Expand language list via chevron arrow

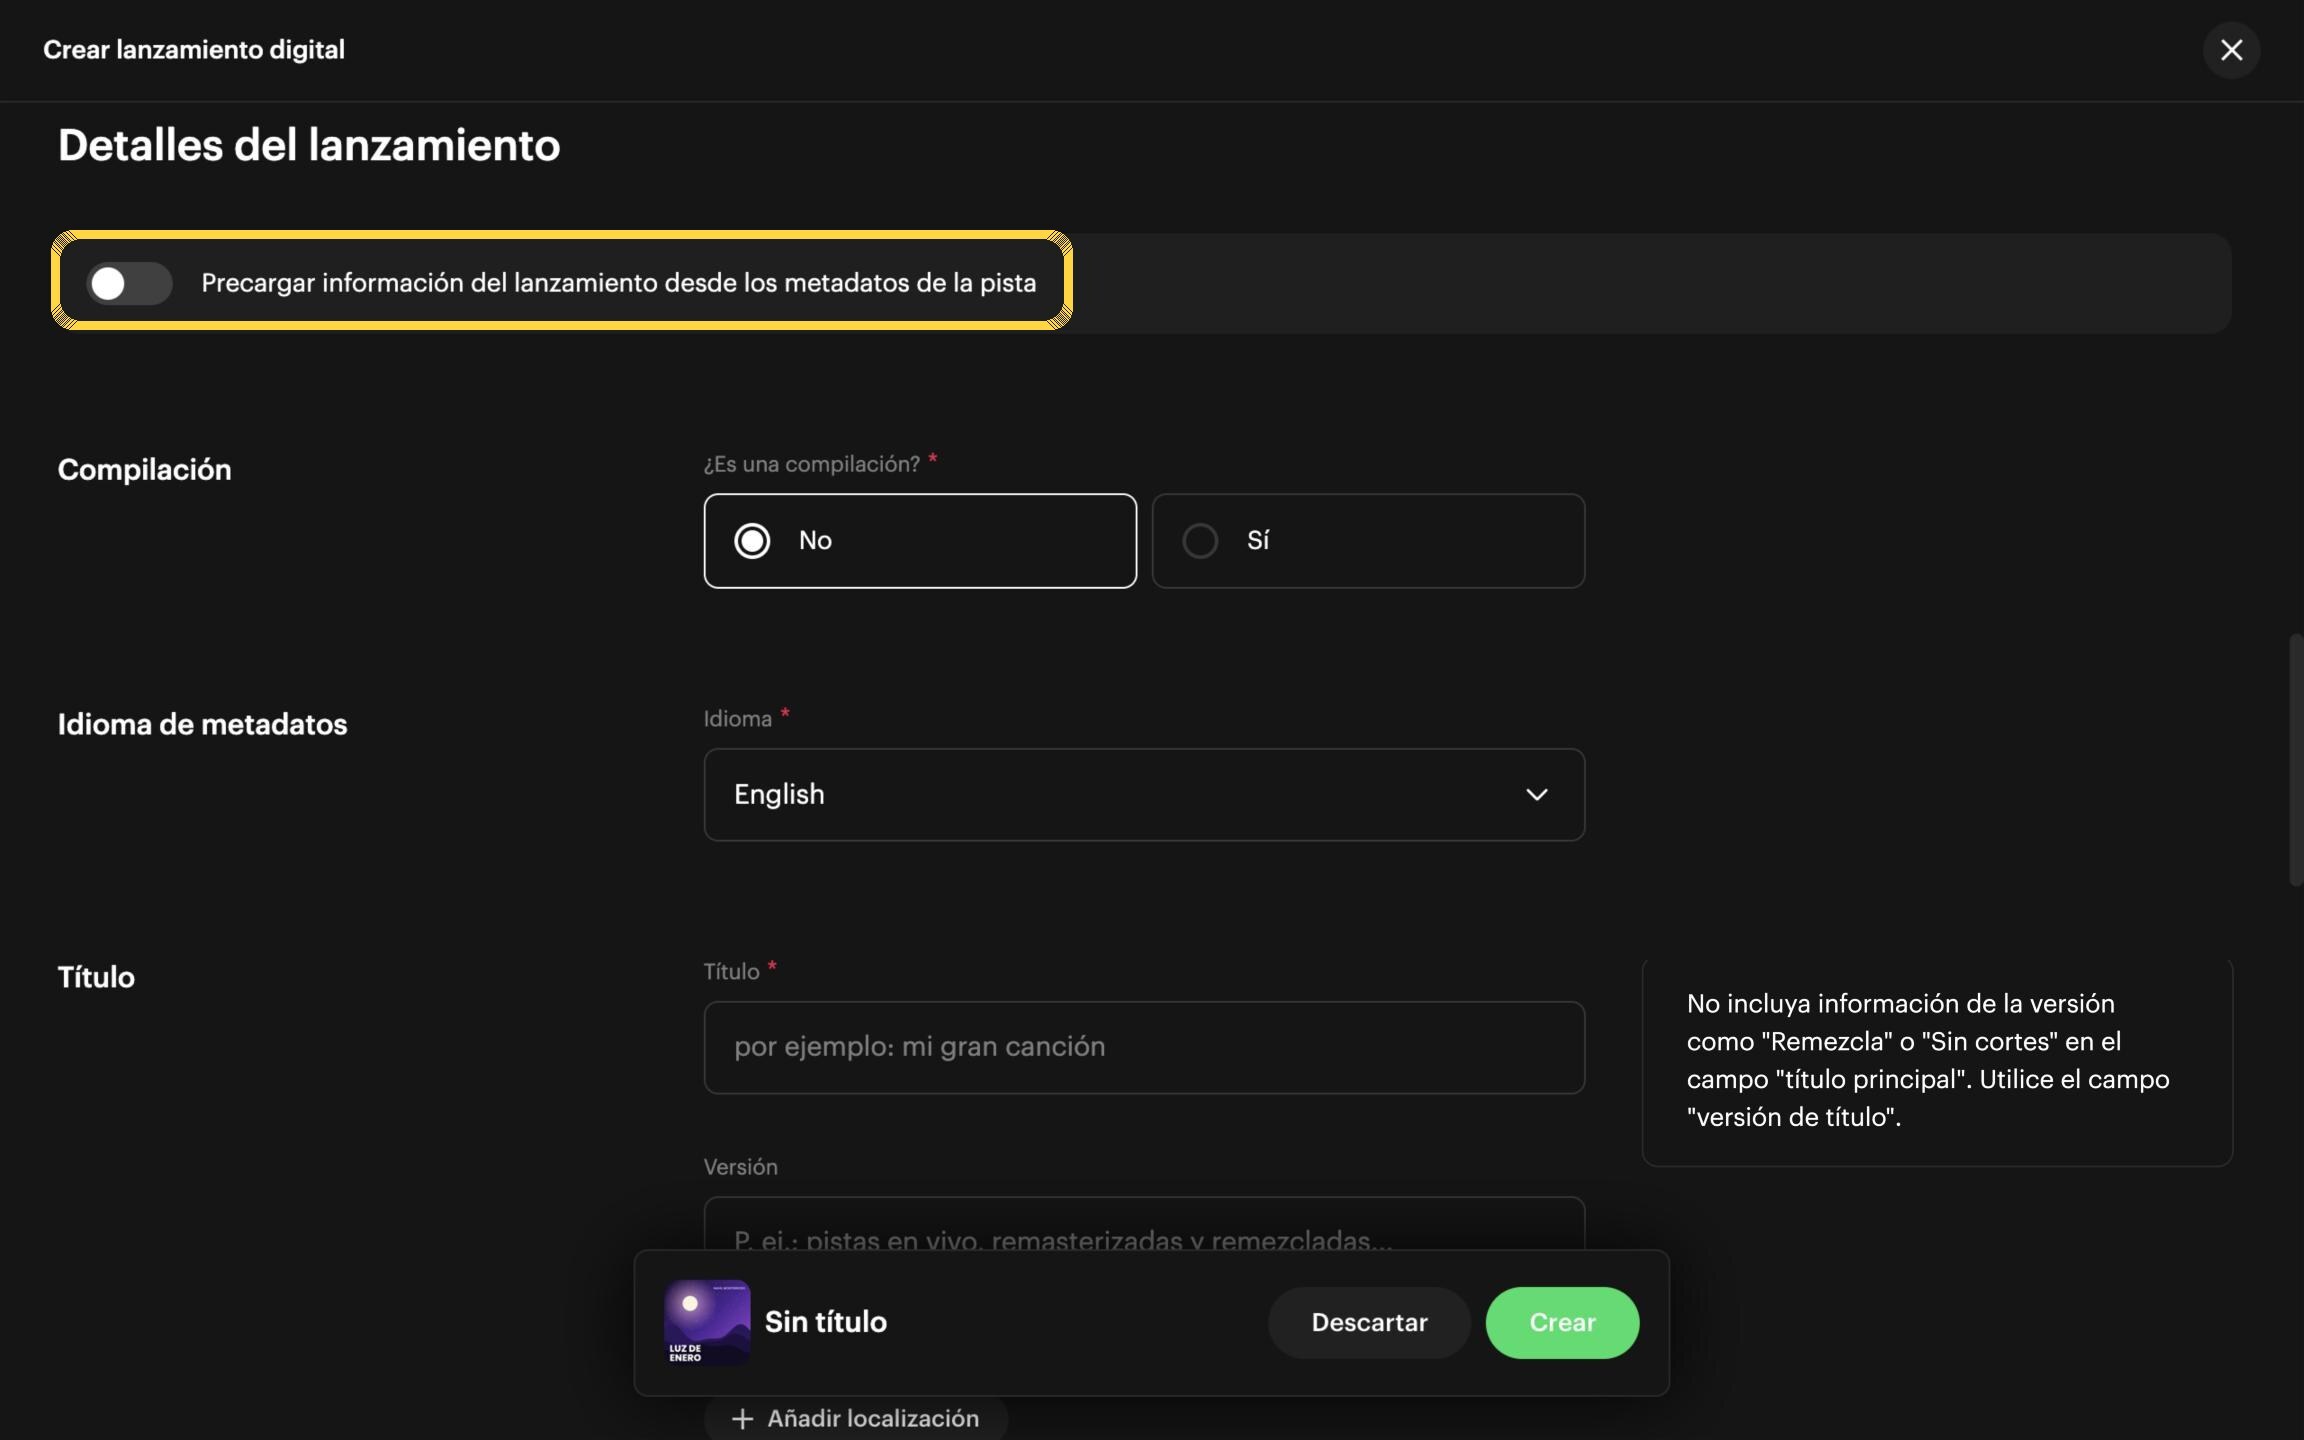click(1536, 795)
